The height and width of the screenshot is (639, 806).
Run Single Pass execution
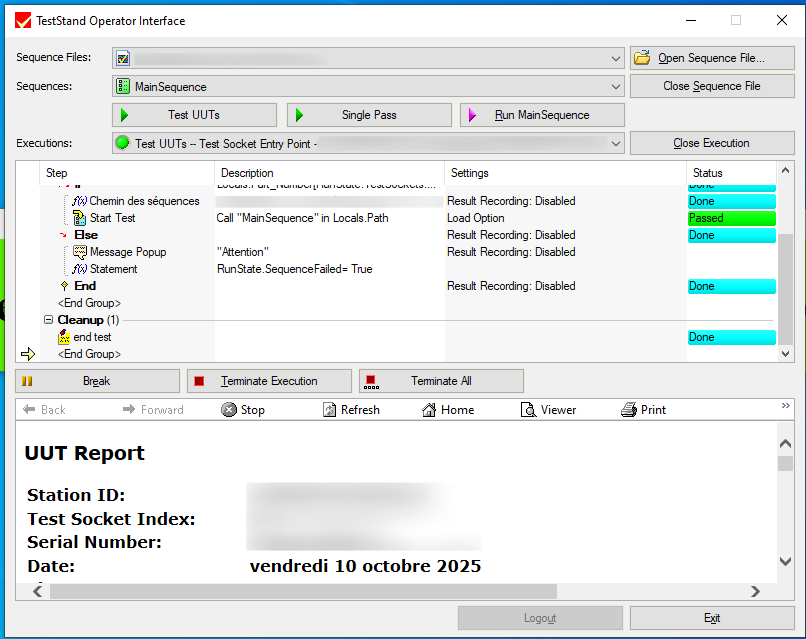(368, 115)
